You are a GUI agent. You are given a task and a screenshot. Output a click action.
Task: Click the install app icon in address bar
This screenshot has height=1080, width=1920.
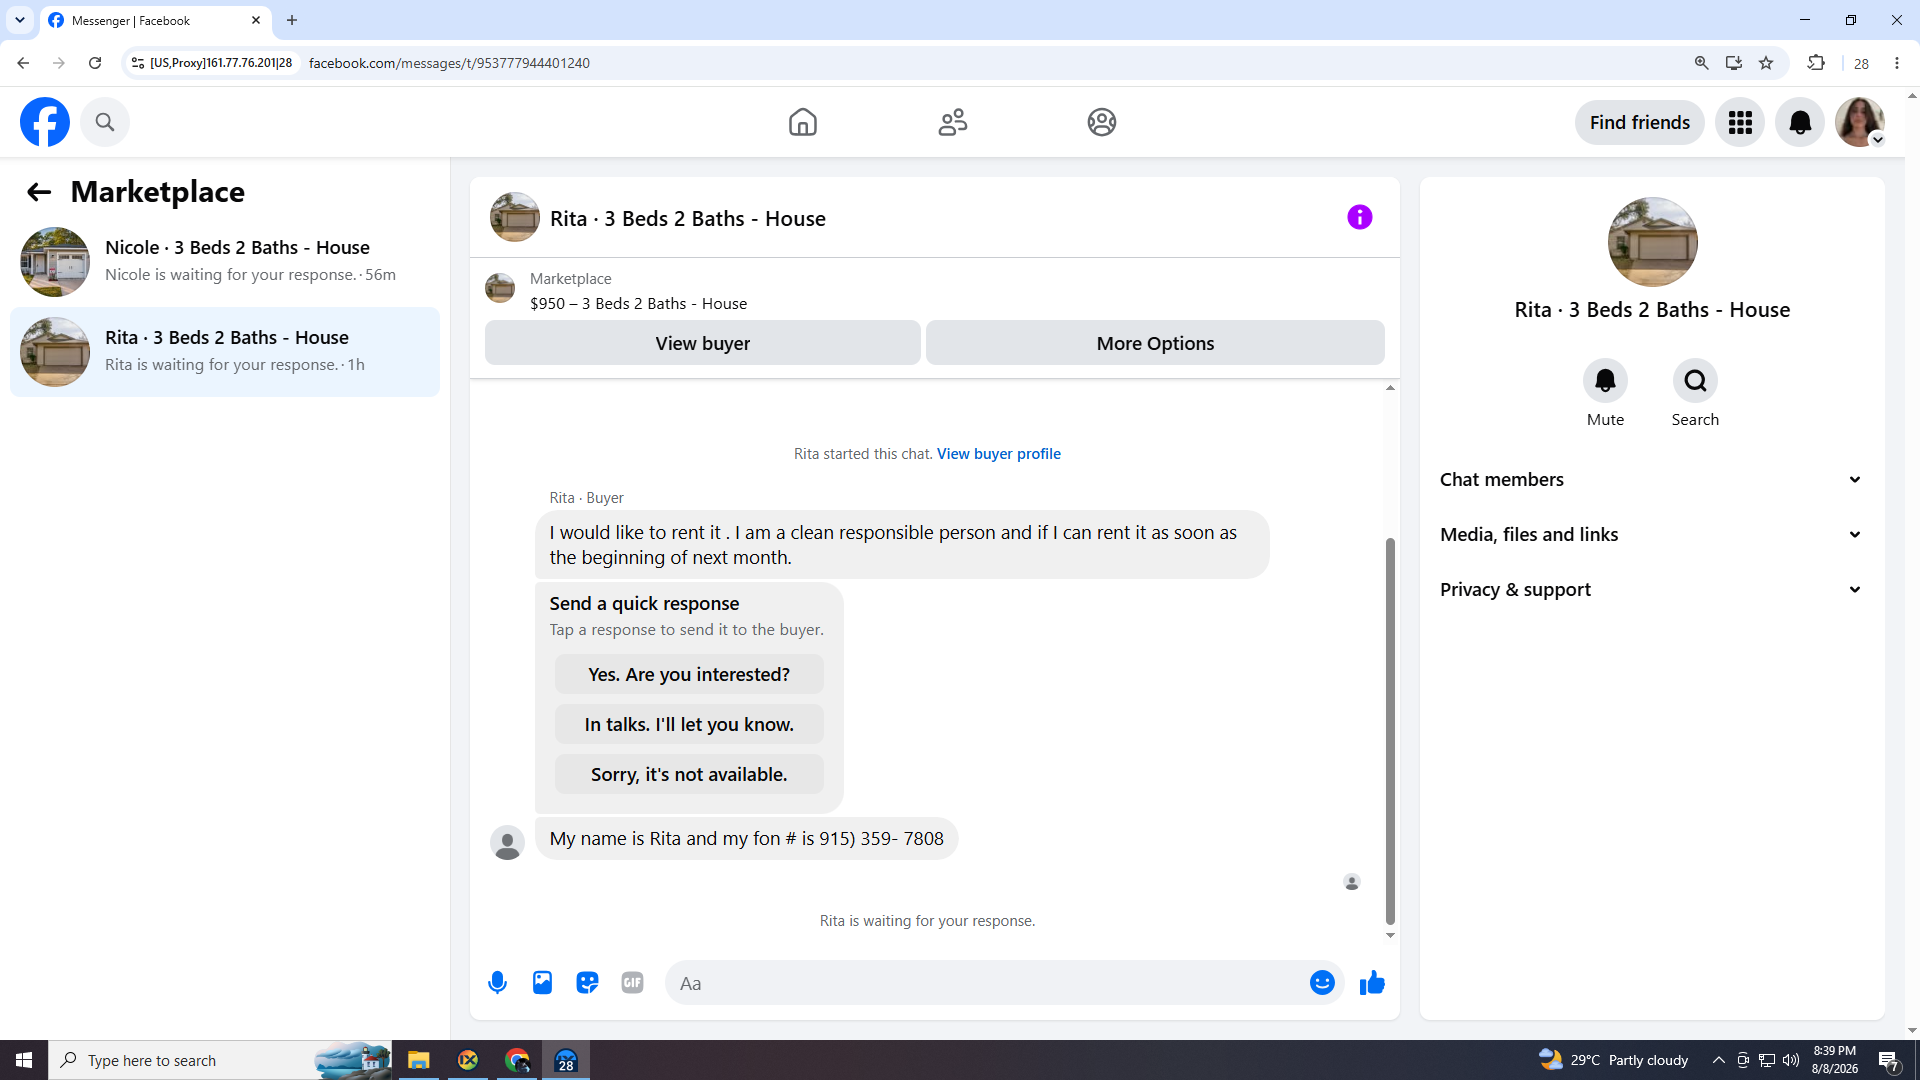click(1734, 63)
